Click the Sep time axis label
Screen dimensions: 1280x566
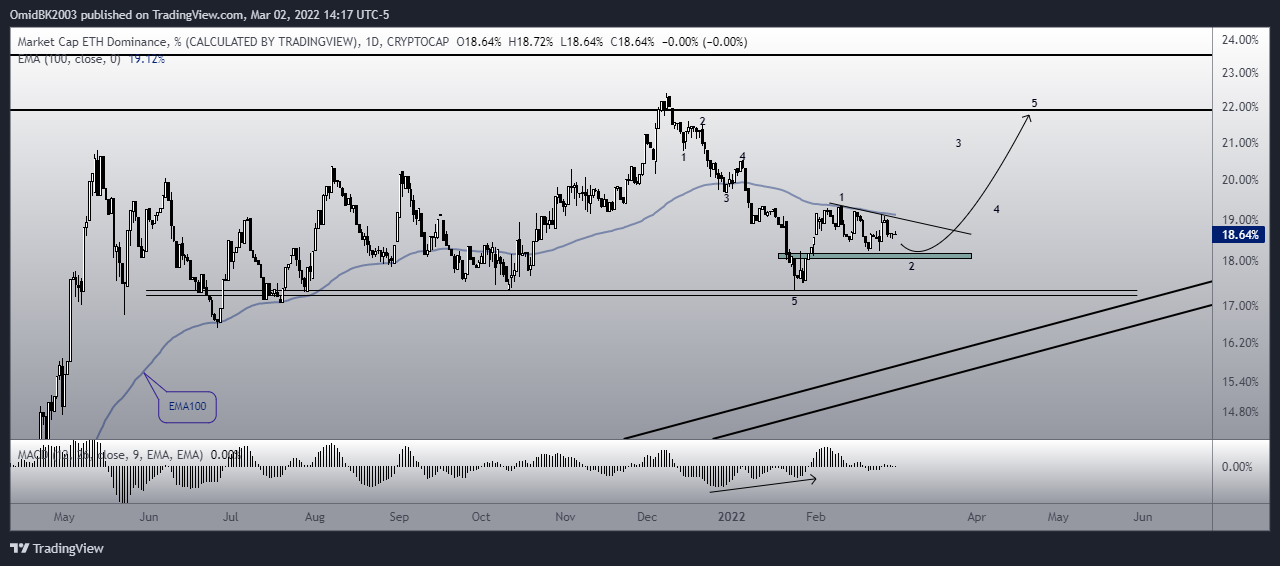click(x=399, y=517)
